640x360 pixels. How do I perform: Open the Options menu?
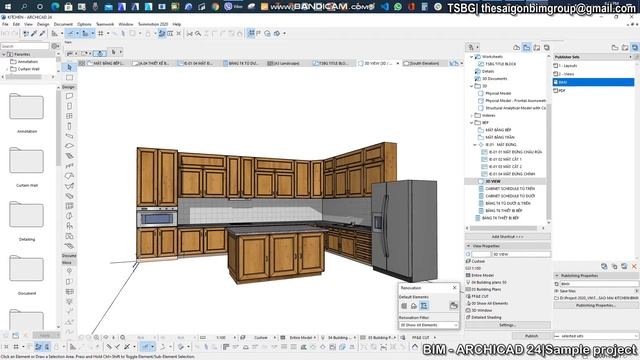click(x=84, y=24)
